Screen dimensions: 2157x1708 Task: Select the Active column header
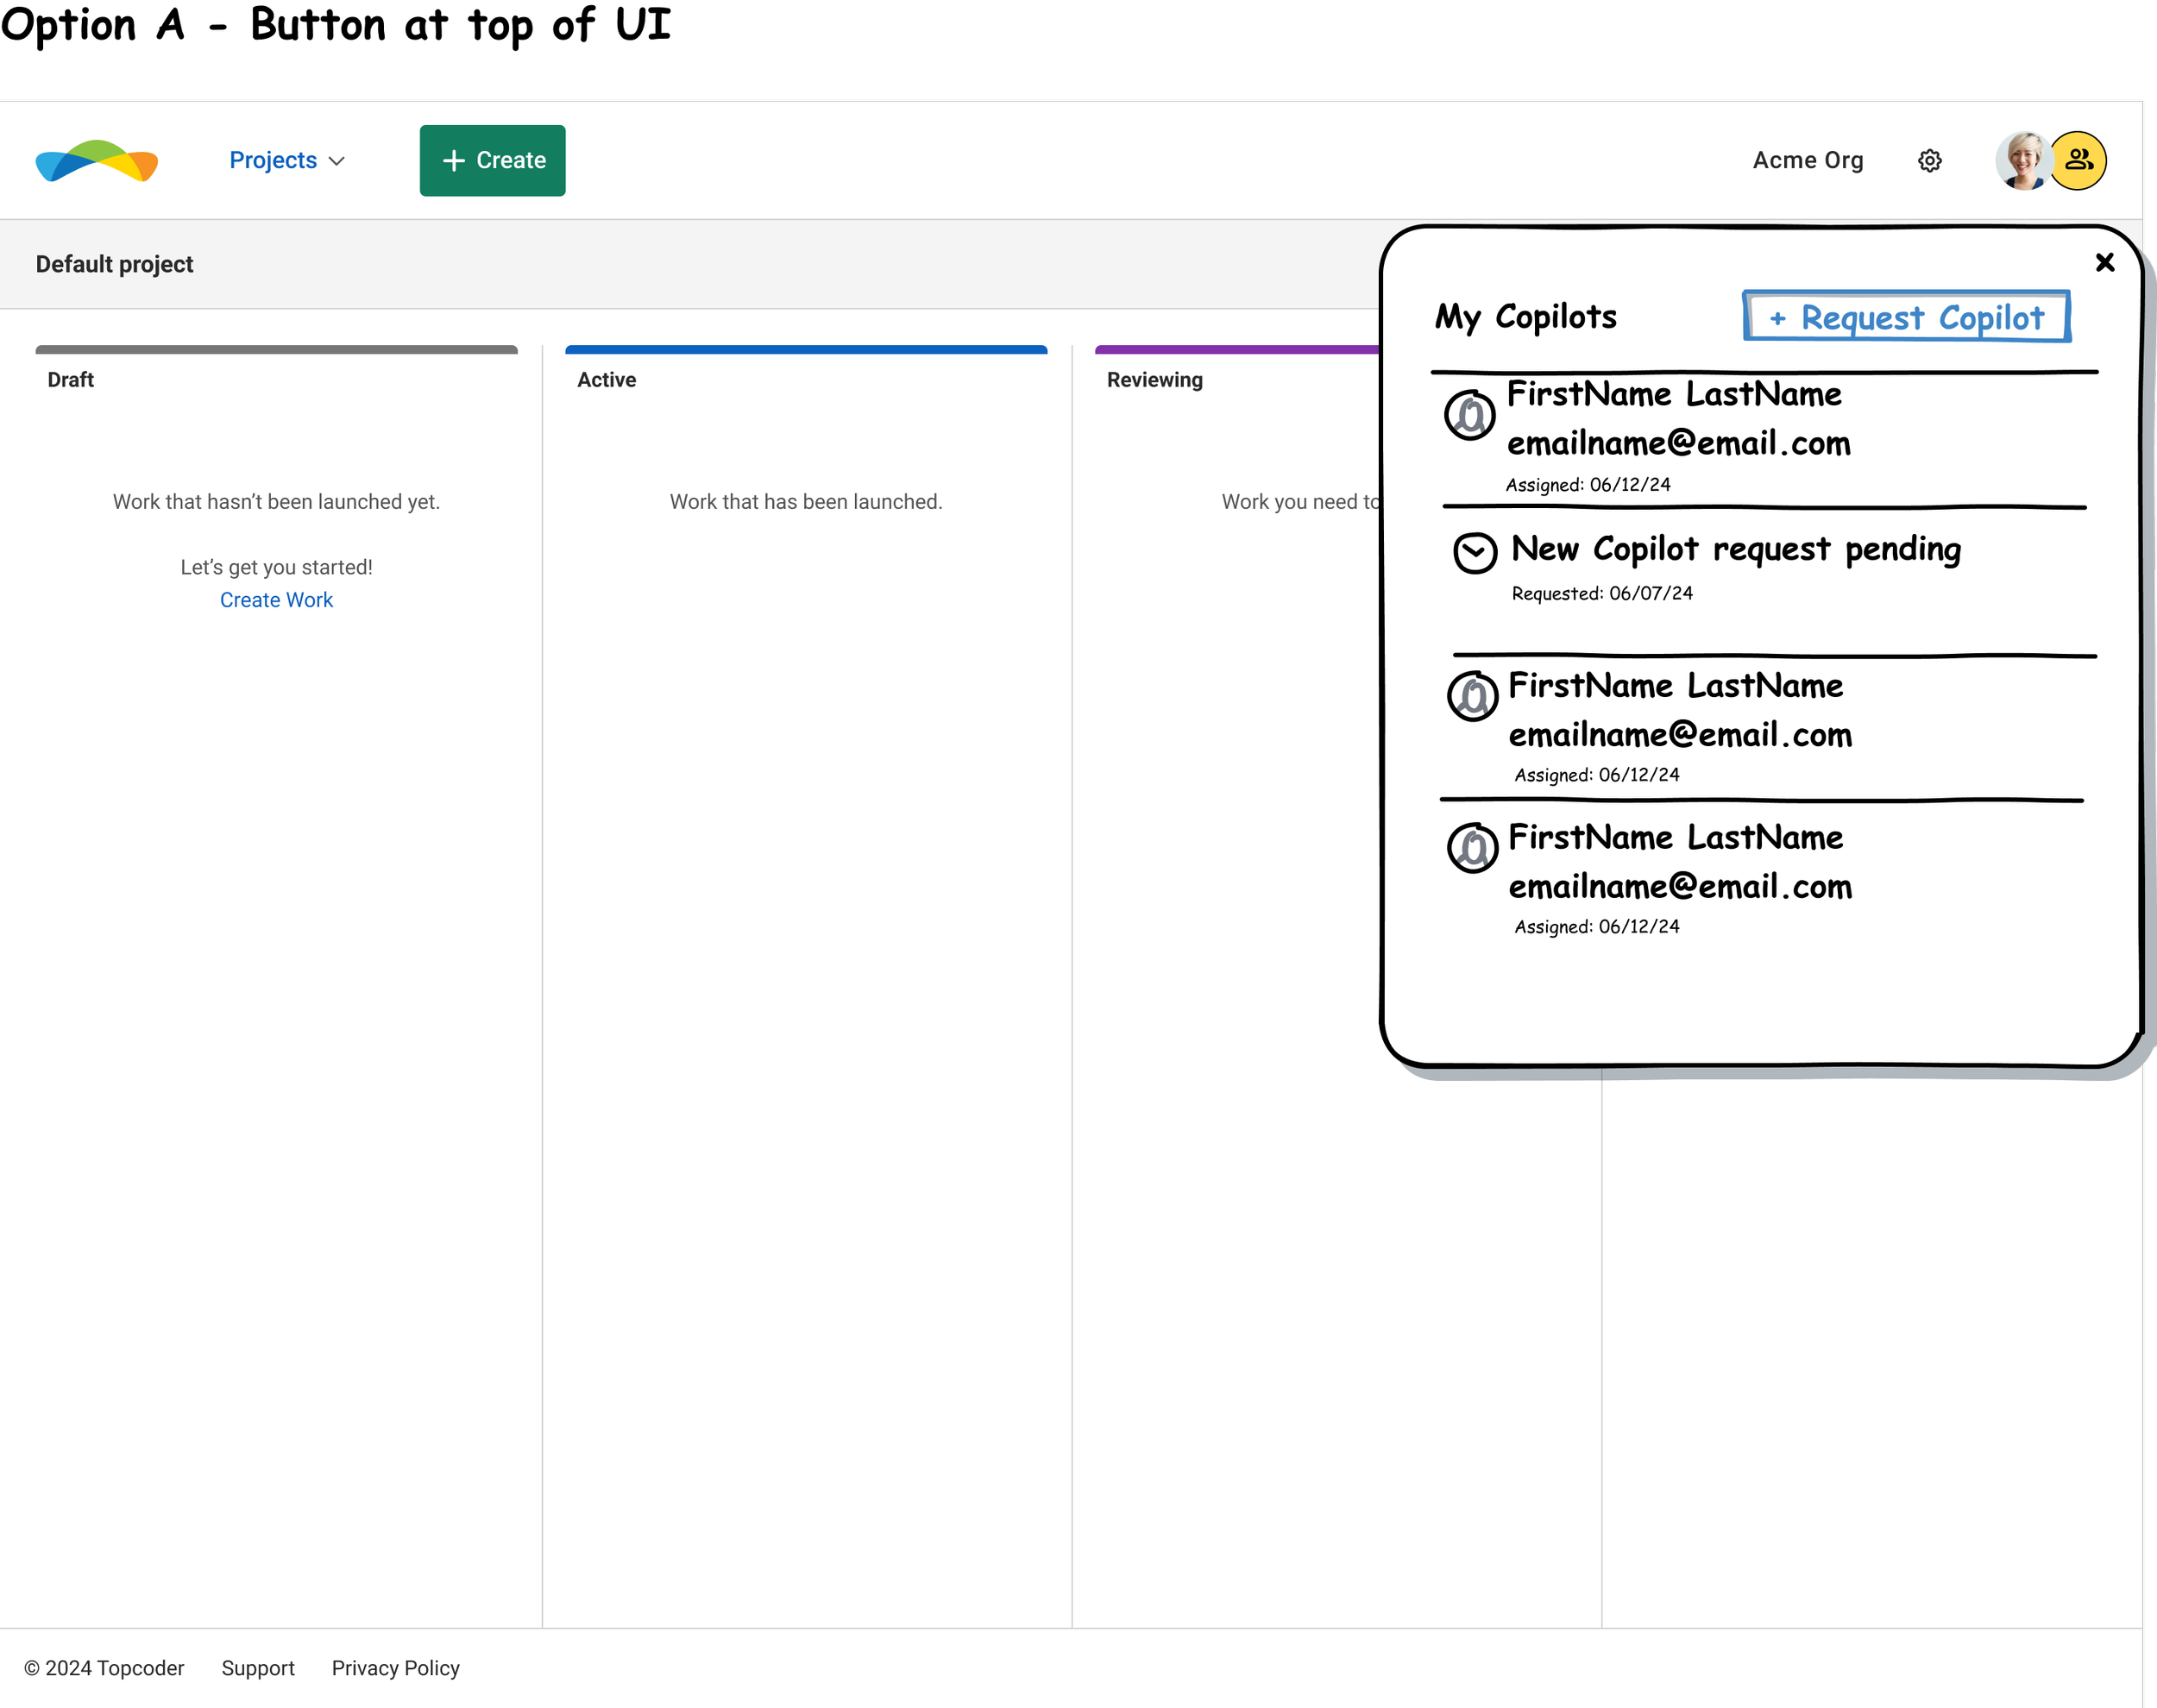[606, 380]
